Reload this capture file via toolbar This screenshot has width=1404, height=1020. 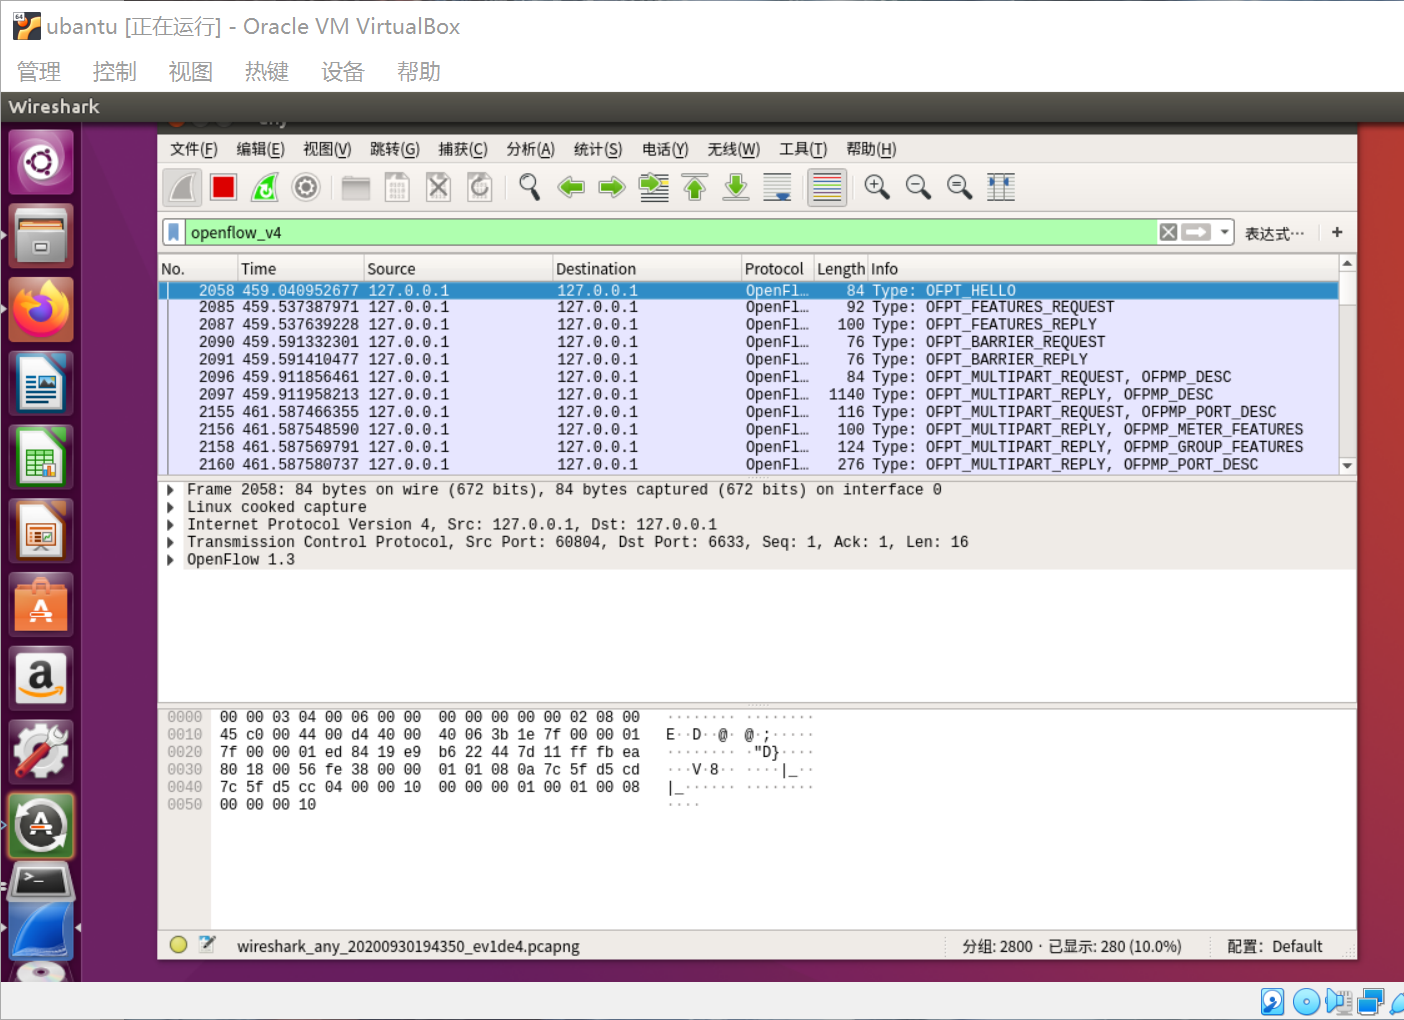pos(480,187)
